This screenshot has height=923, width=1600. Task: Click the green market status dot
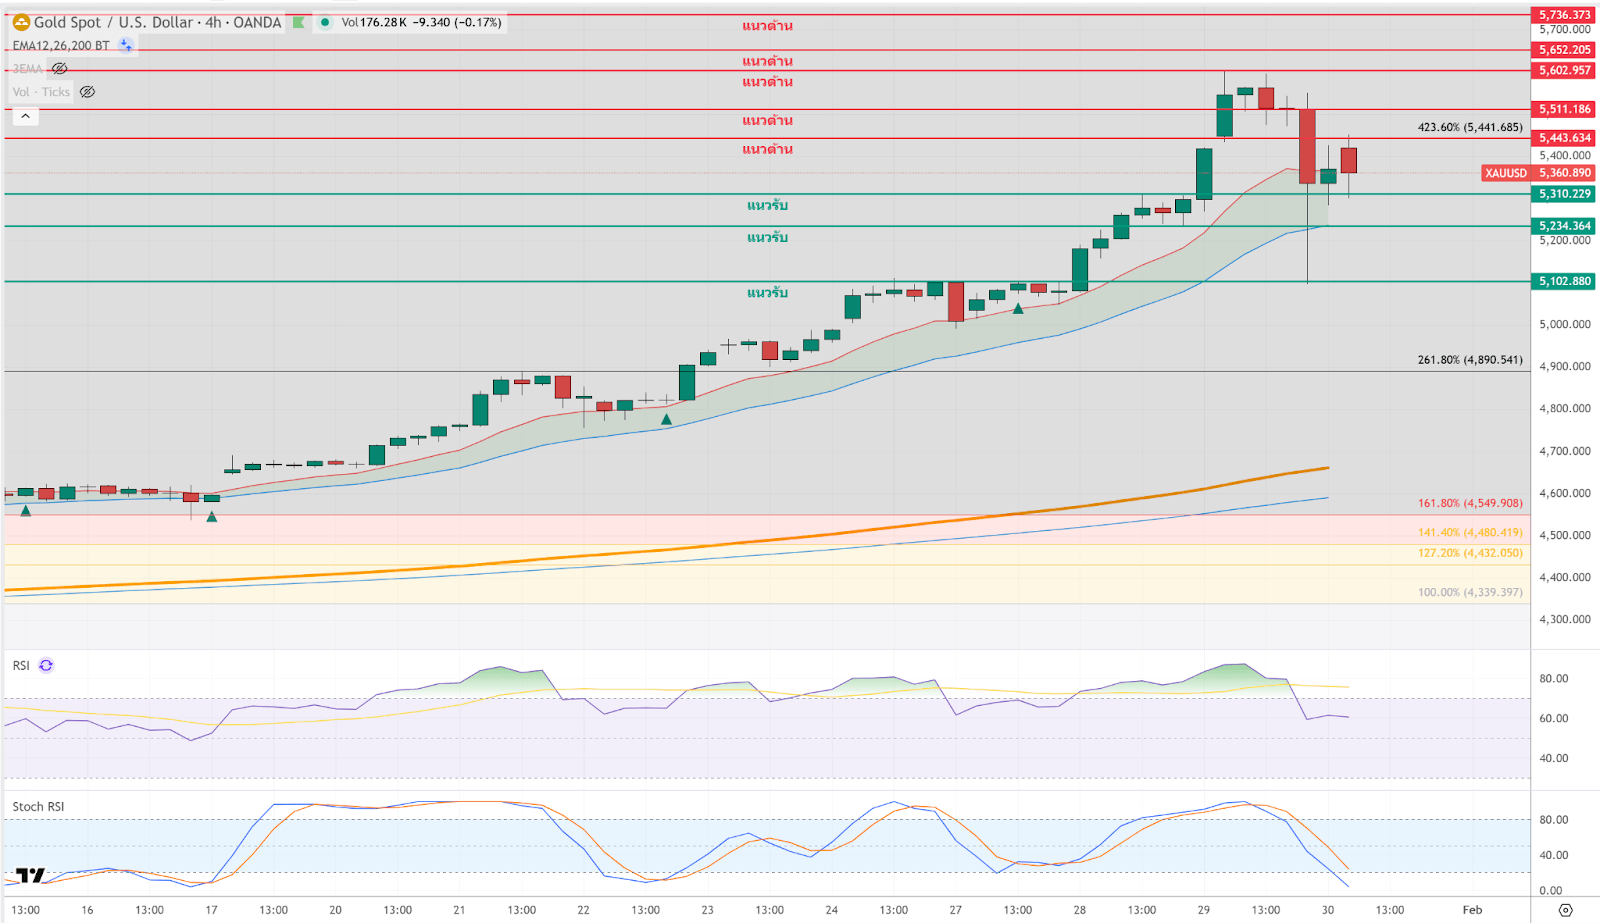click(x=325, y=22)
